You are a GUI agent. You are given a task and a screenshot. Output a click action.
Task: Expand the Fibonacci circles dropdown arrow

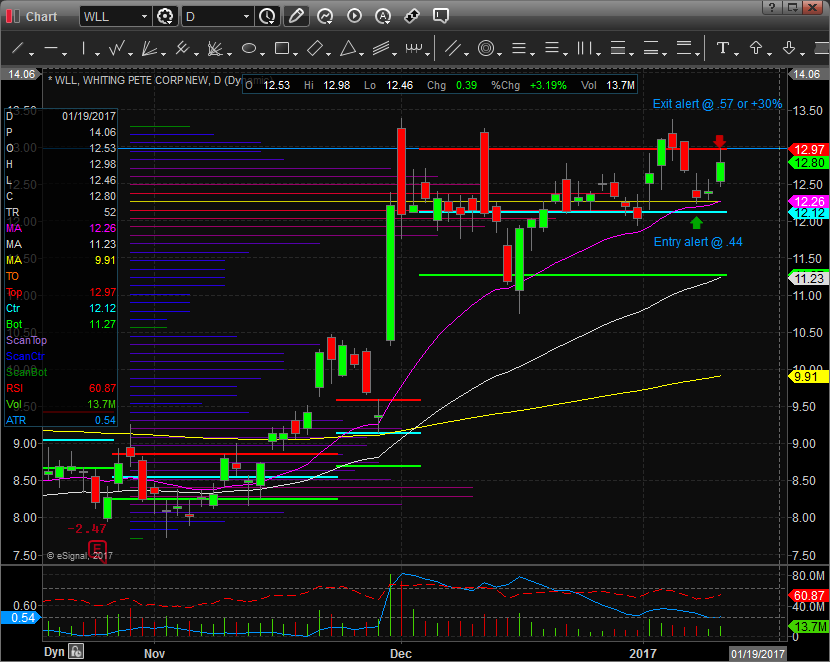[499, 54]
